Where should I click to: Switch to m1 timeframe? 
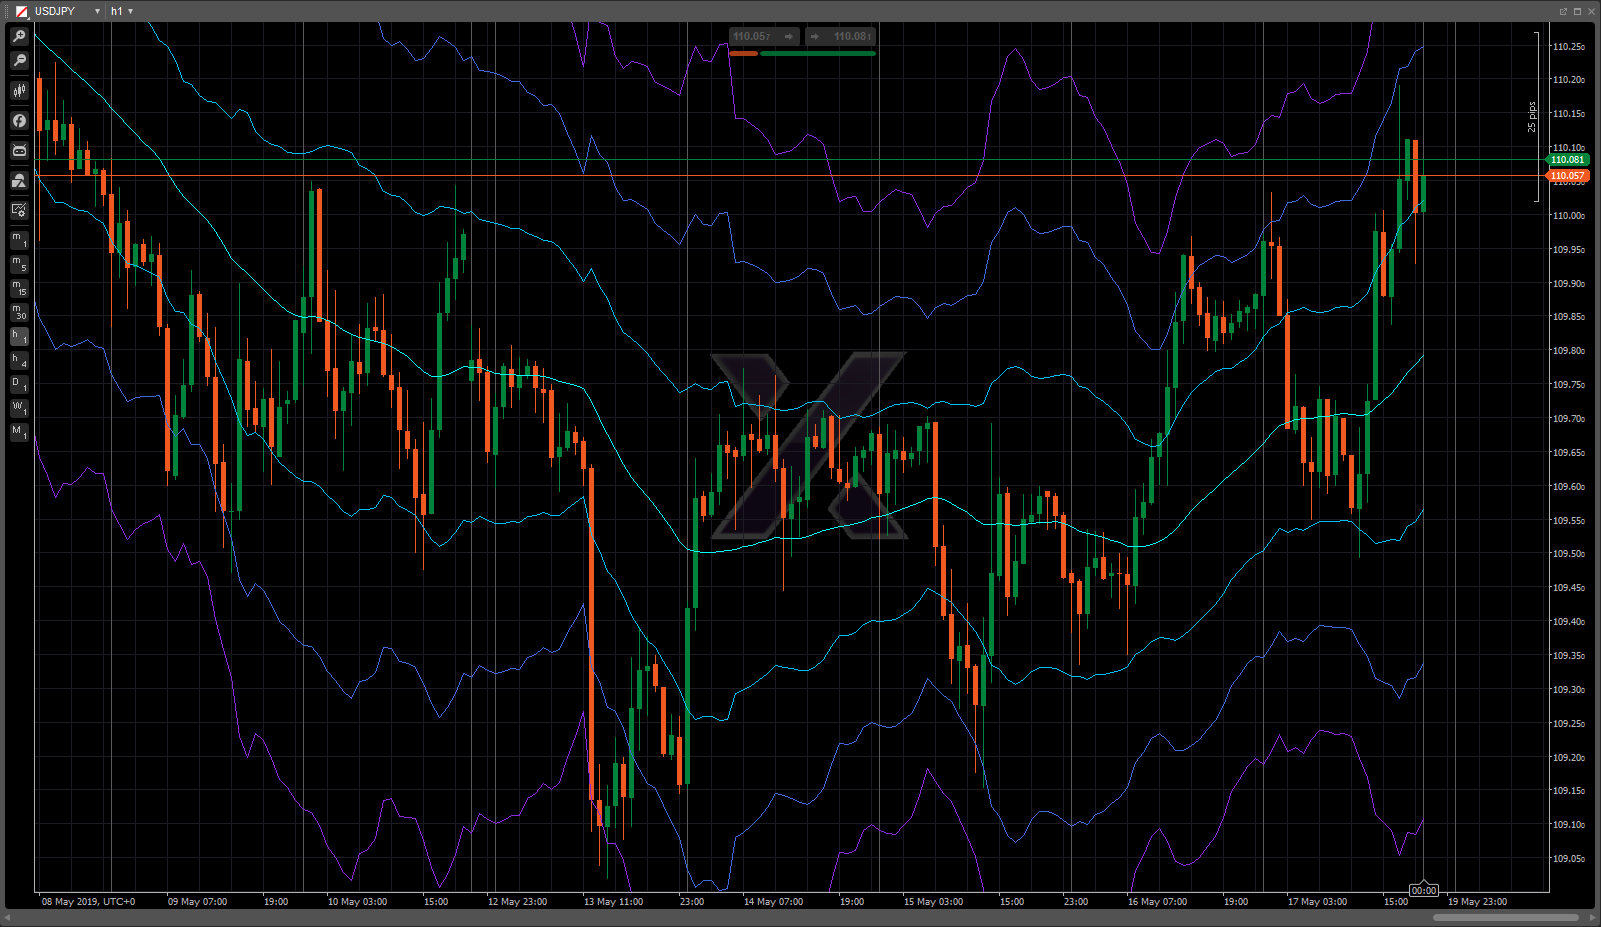tap(19, 240)
